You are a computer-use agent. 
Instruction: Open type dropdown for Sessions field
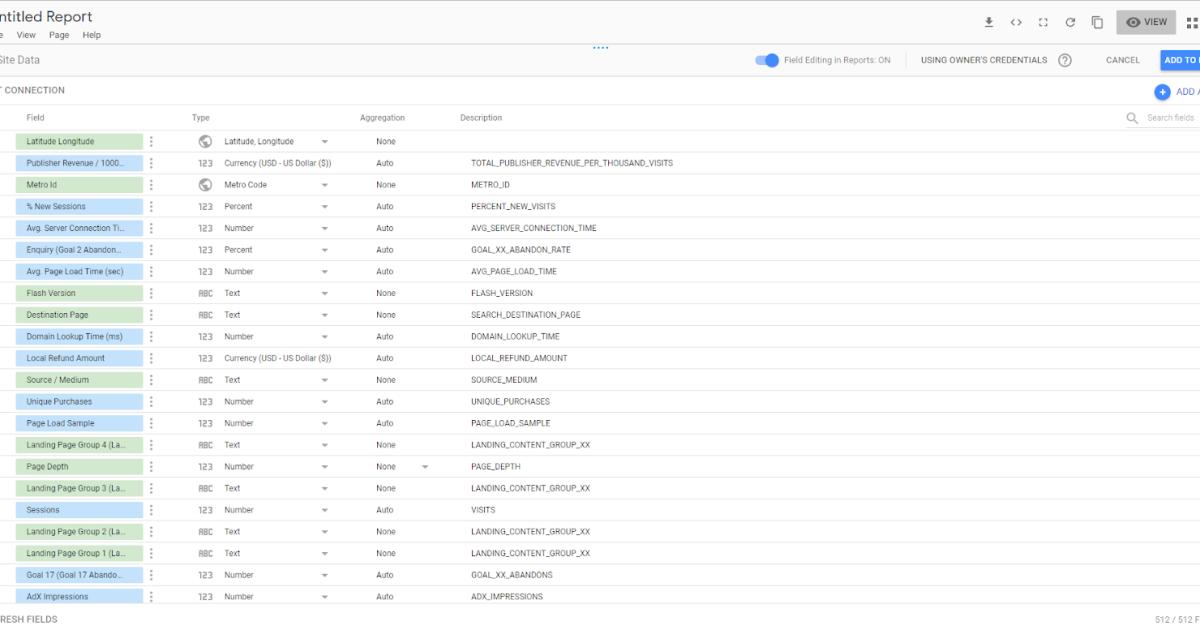[324, 510]
